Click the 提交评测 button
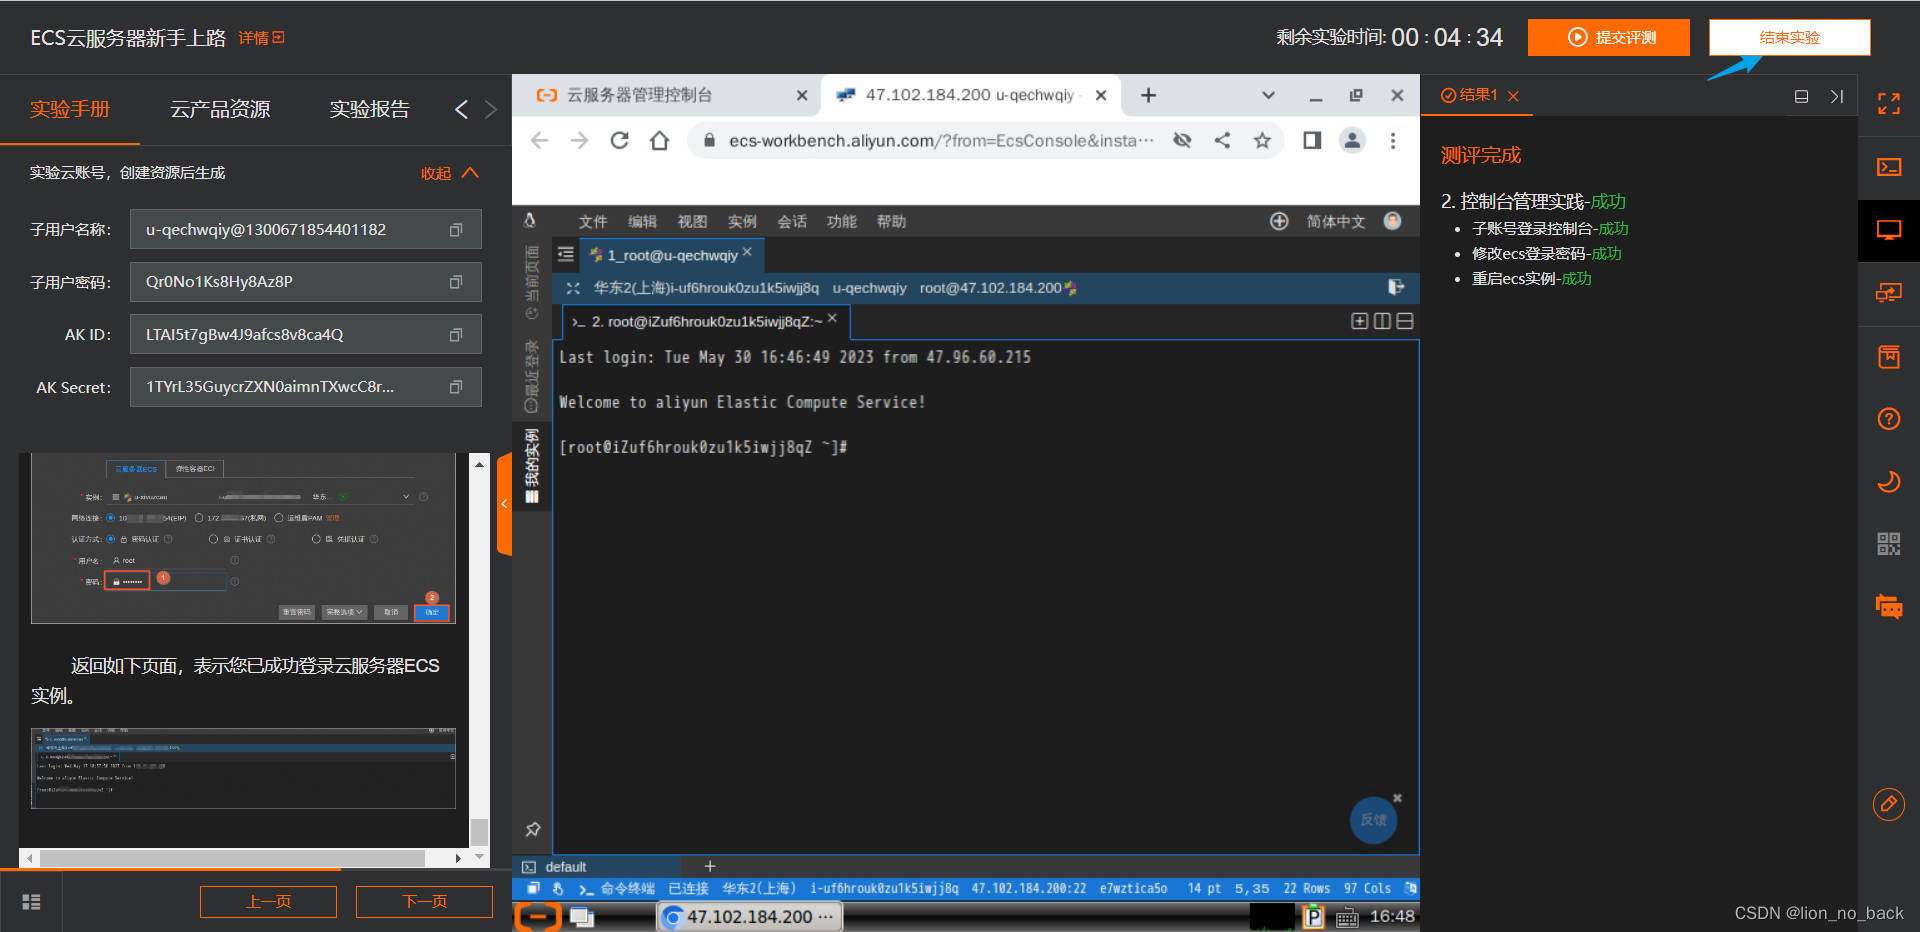This screenshot has height=932, width=1920. (x=1609, y=37)
